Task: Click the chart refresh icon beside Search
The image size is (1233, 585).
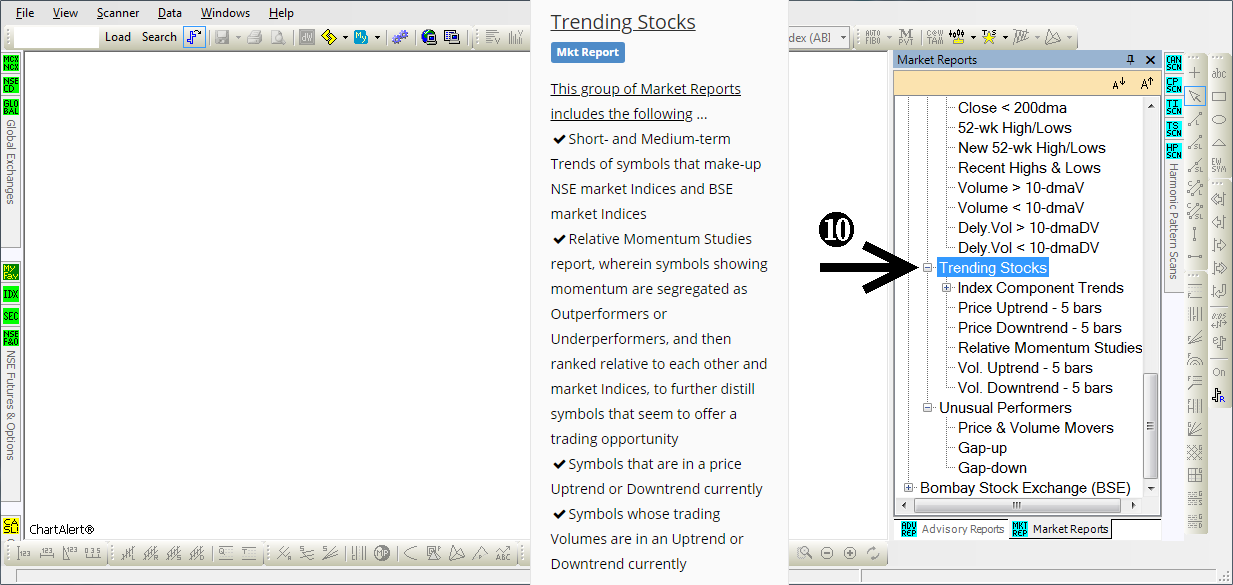Action: (194, 37)
